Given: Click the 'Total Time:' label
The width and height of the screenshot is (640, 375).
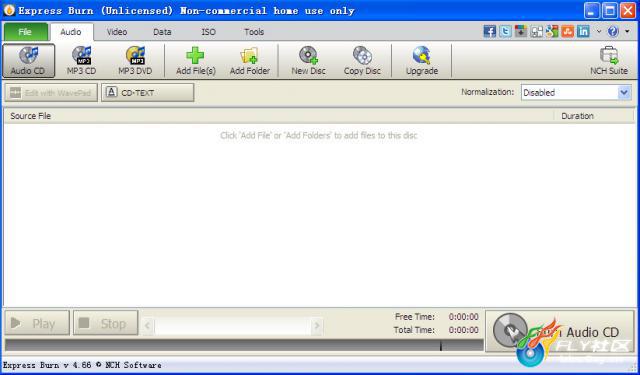Looking at the screenshot, I should (x=414, y=330).
